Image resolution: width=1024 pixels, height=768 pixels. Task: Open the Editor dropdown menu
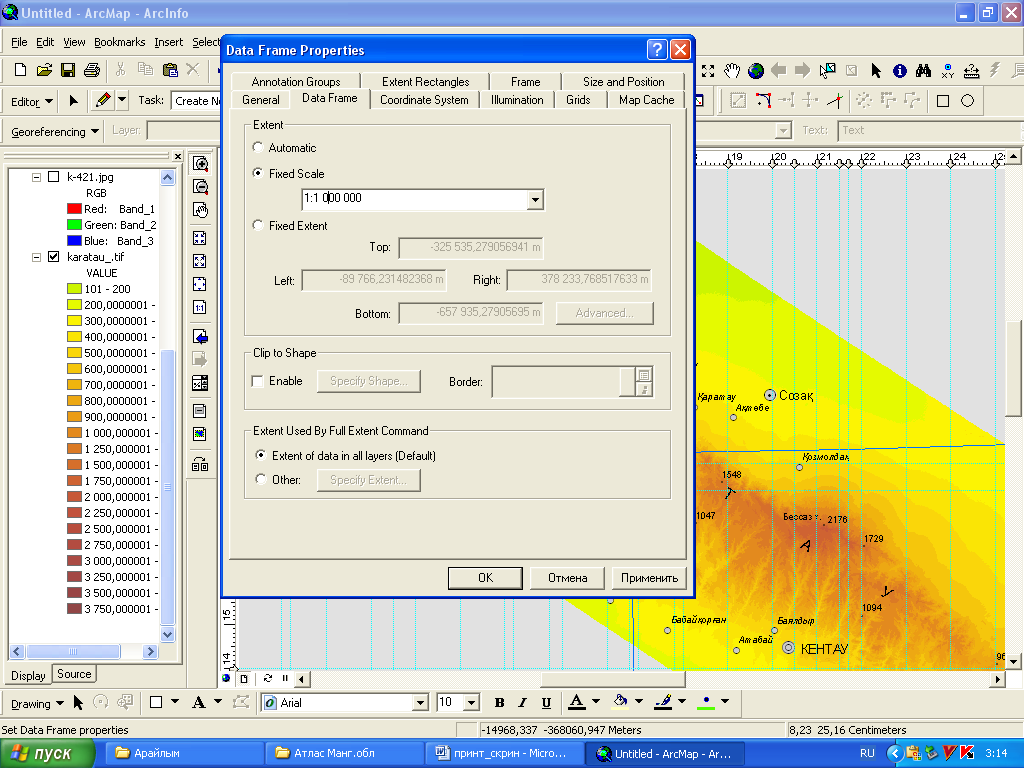pyautogui.click(x=31, y=101)
